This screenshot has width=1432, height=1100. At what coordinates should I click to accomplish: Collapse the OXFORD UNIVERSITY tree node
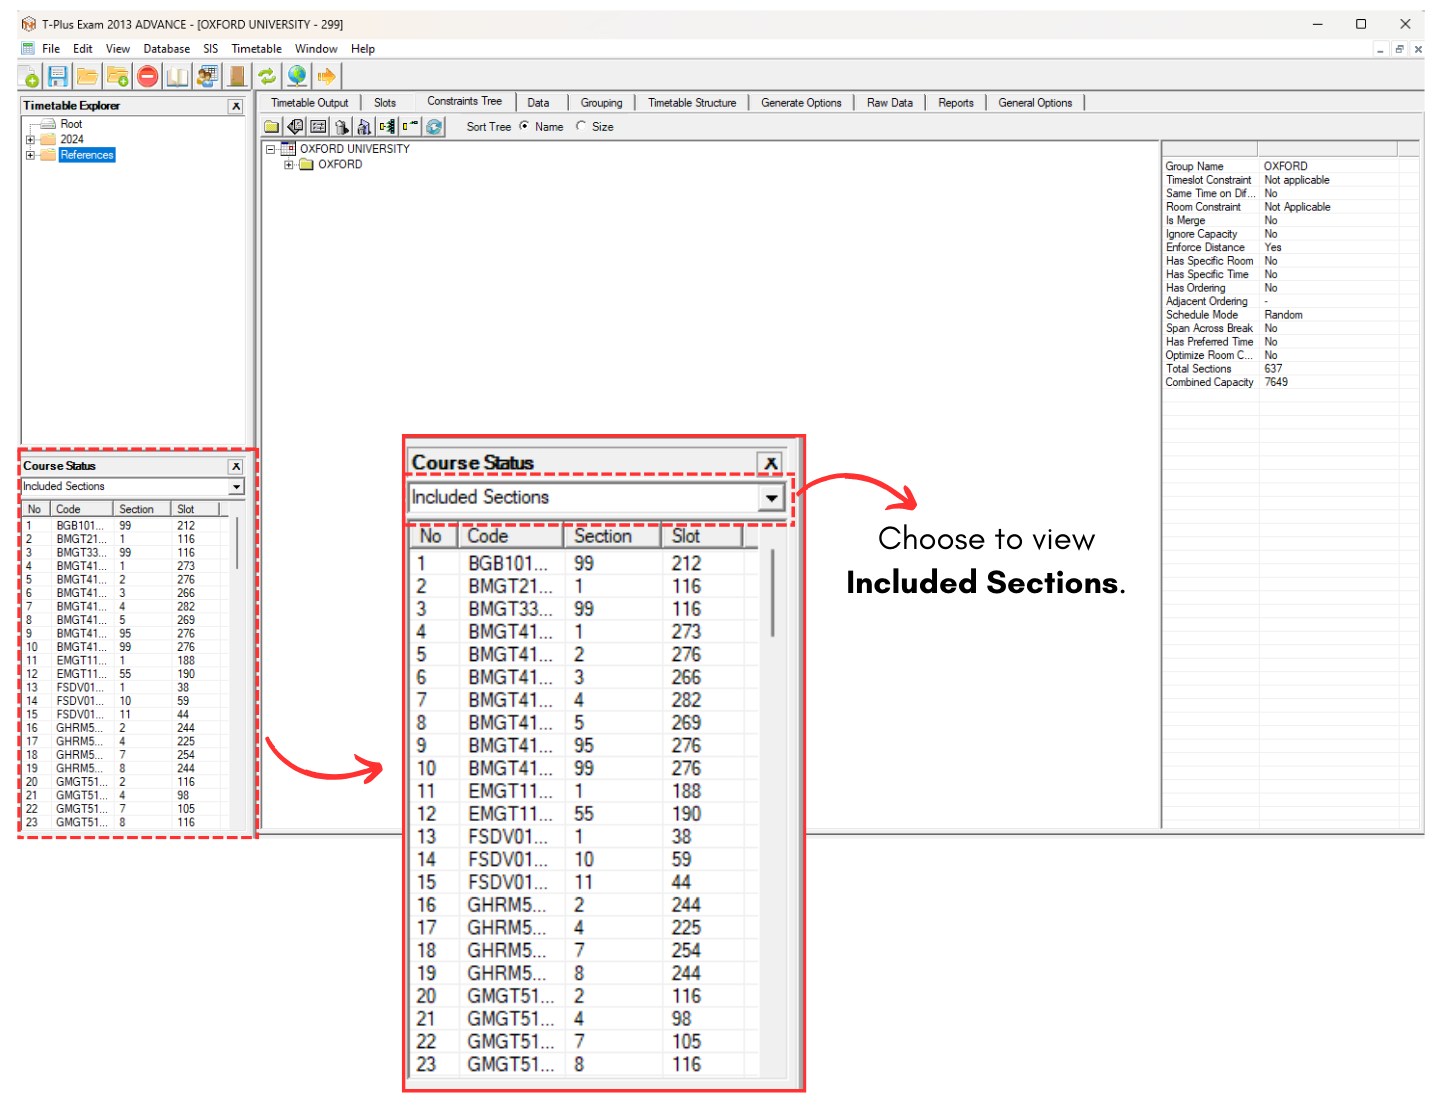click(270, 149)
